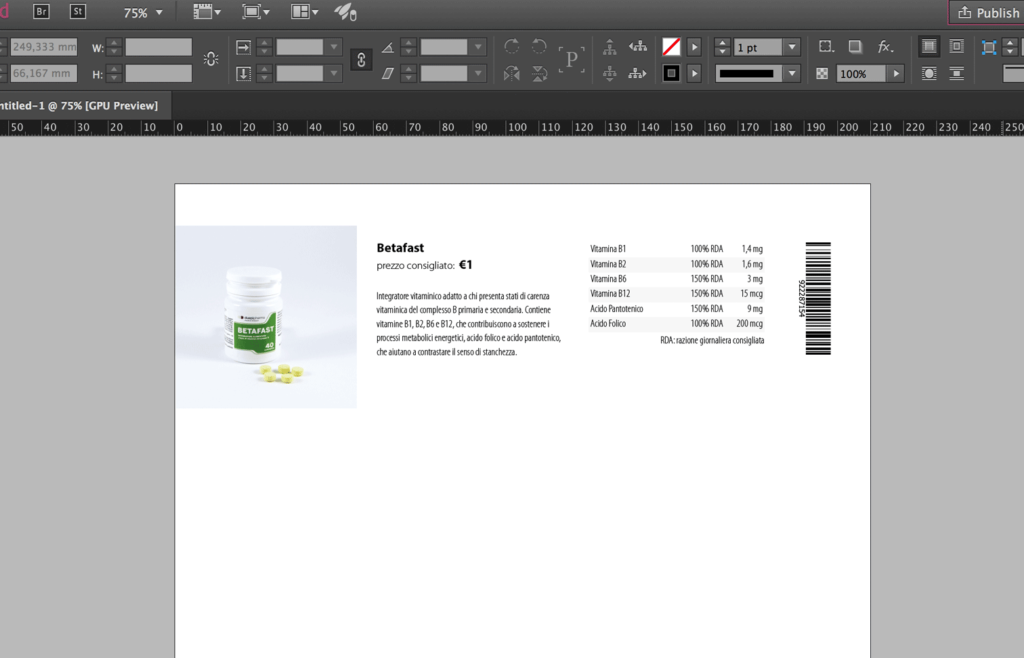The width and height of the screenshot is (1024, 658).
Task: Expand the Fill swatch options arrow
Action: (694, 47)
